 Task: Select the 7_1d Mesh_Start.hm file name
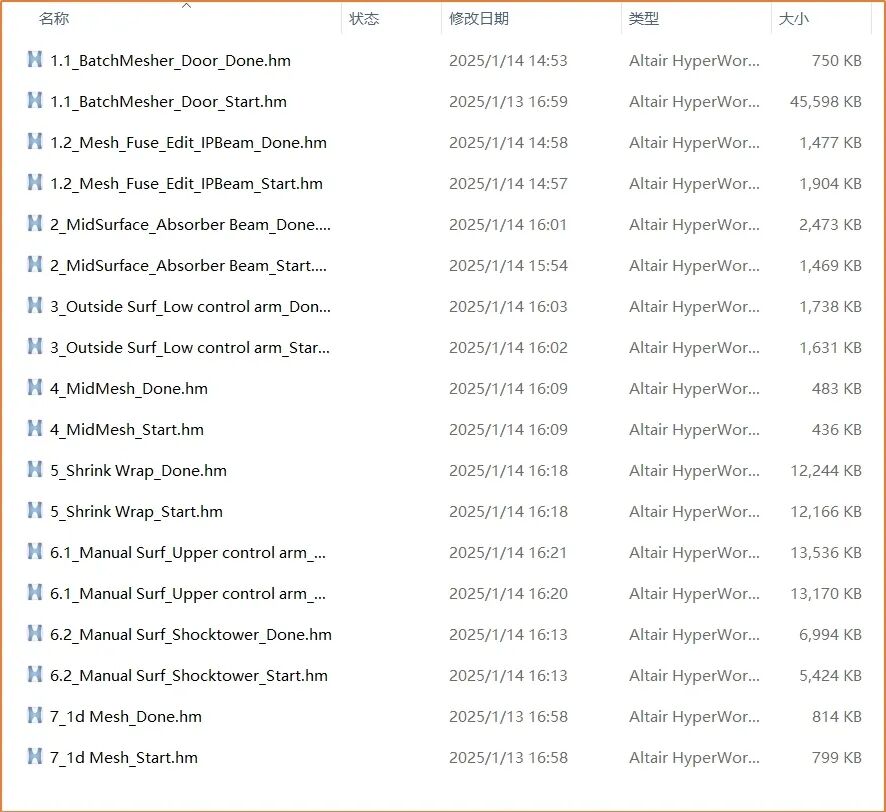[124, 757]
